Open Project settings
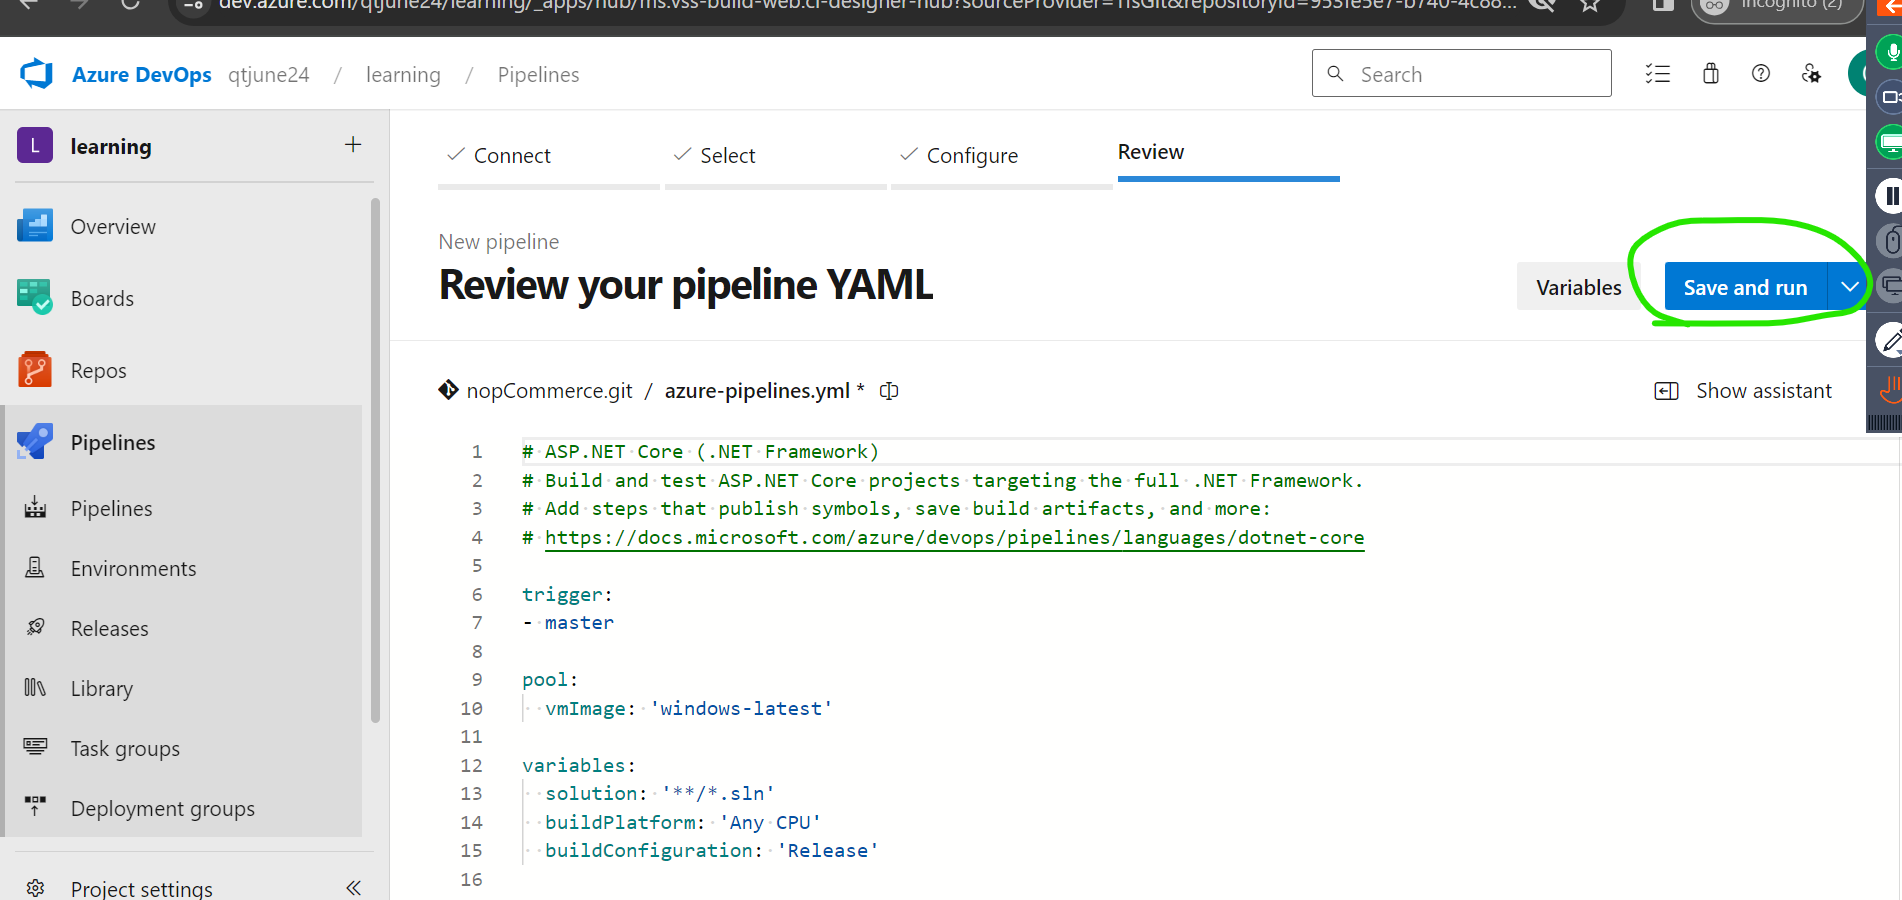 (x=141, y=888)
